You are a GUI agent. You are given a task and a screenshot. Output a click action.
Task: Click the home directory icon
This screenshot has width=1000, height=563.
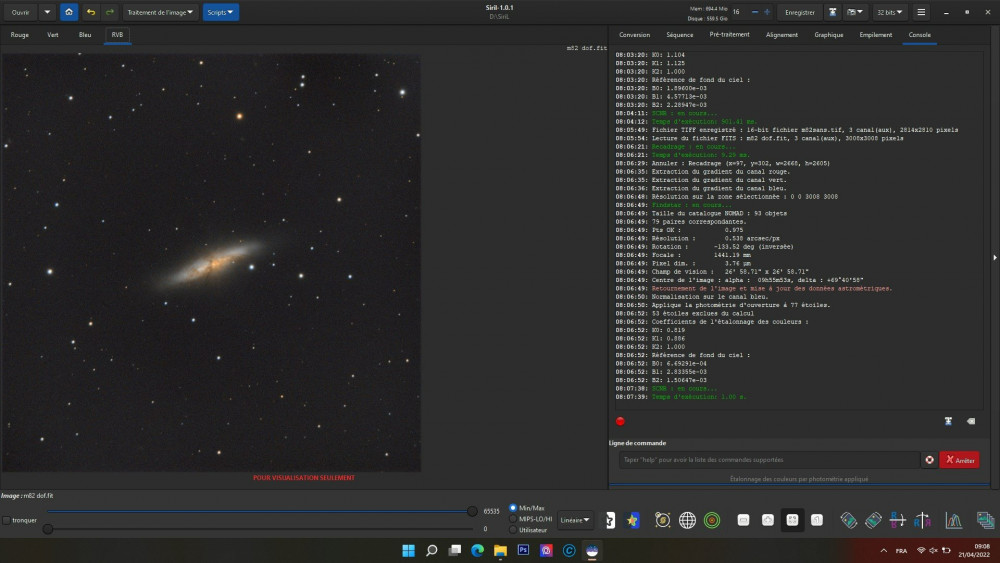point(69,12)
